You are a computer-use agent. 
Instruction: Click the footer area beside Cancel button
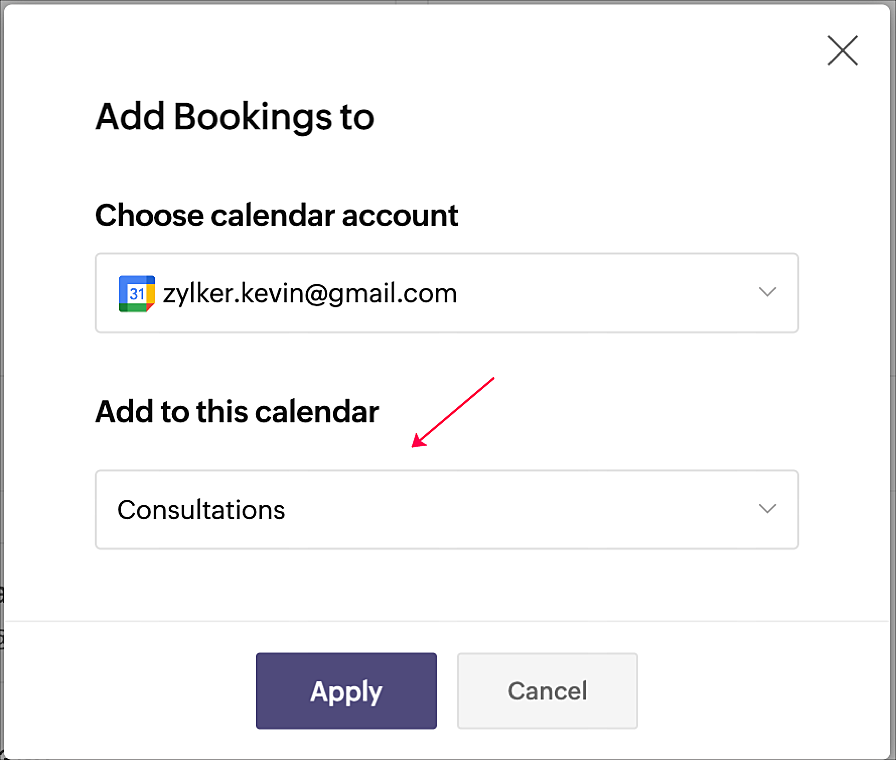tap(760, 691)
